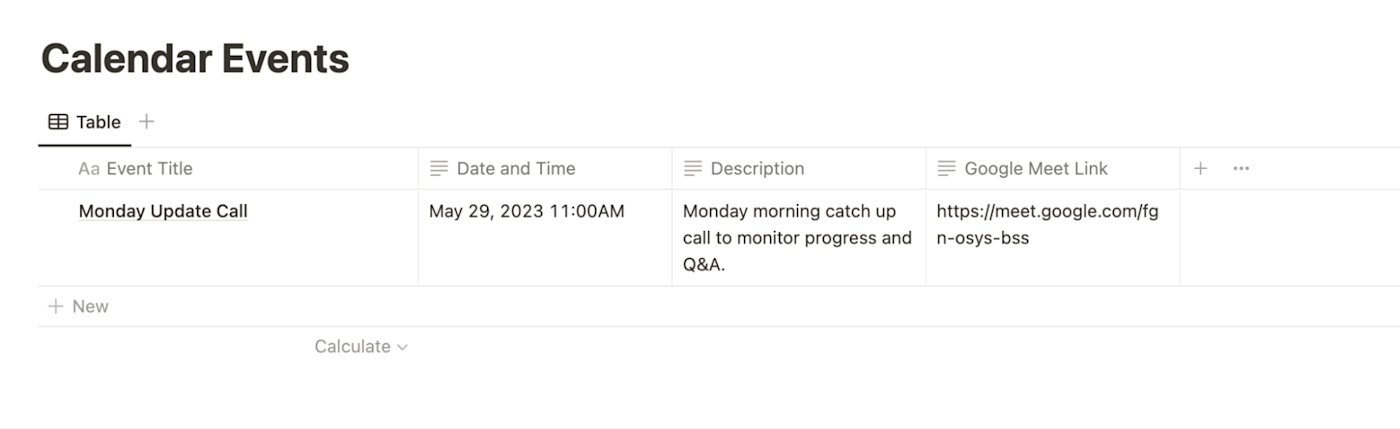
Task: Open the Calculate menu under Event Title
Action: click(x=352, y=347)
